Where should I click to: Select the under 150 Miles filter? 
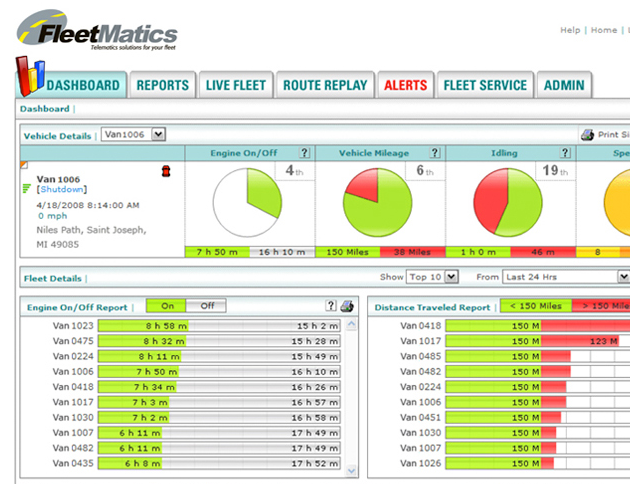[535, 307]
